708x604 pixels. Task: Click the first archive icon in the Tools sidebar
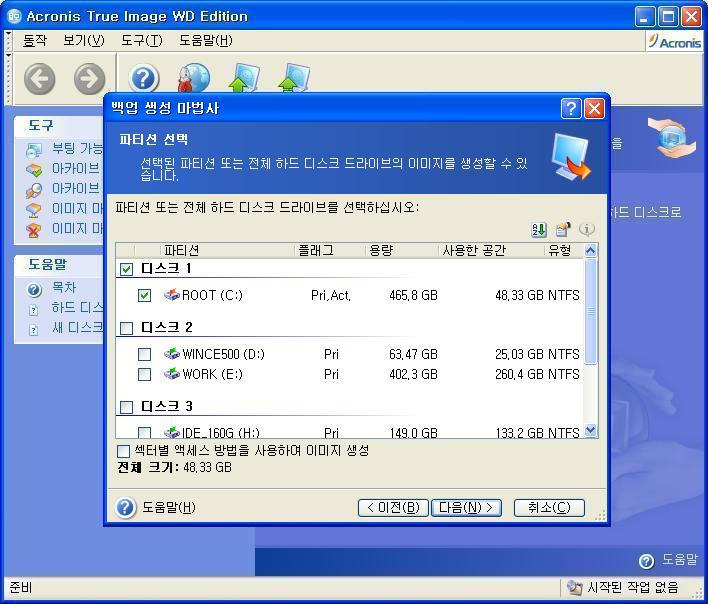click(34, 170)
